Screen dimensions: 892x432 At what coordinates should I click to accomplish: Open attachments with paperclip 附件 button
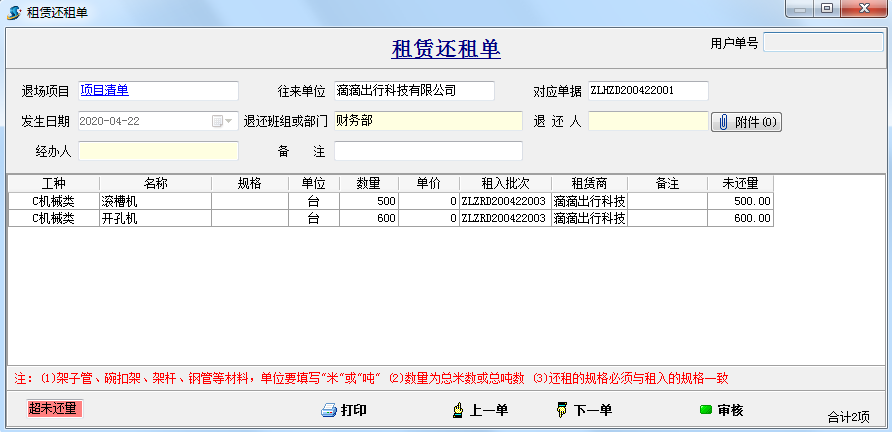coord(746,122)
